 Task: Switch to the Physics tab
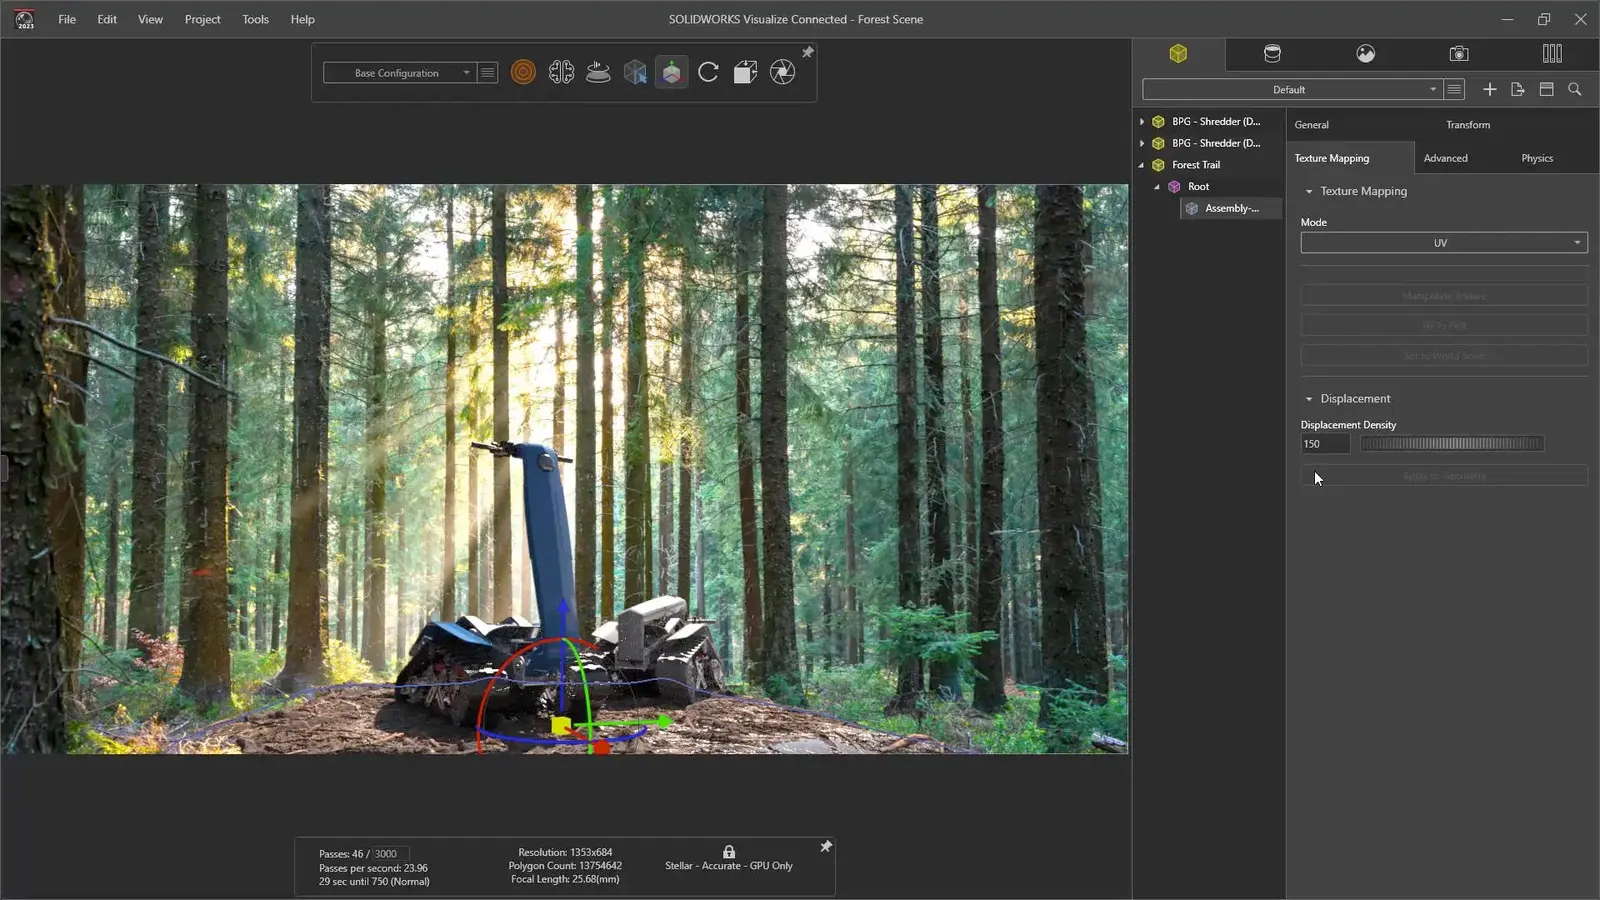(1537, 158)
